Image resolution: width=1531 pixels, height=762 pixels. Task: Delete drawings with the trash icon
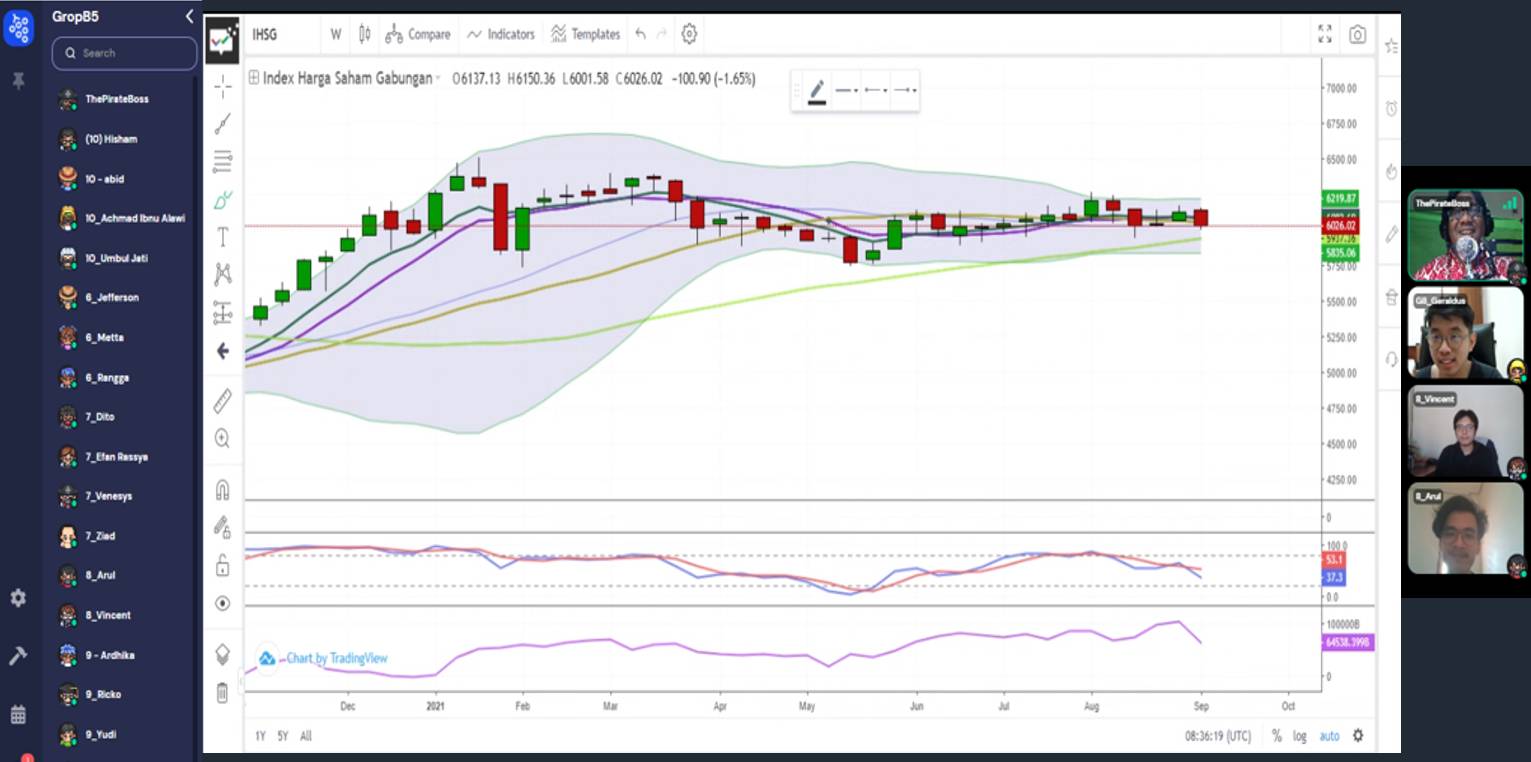pos(222,692)
